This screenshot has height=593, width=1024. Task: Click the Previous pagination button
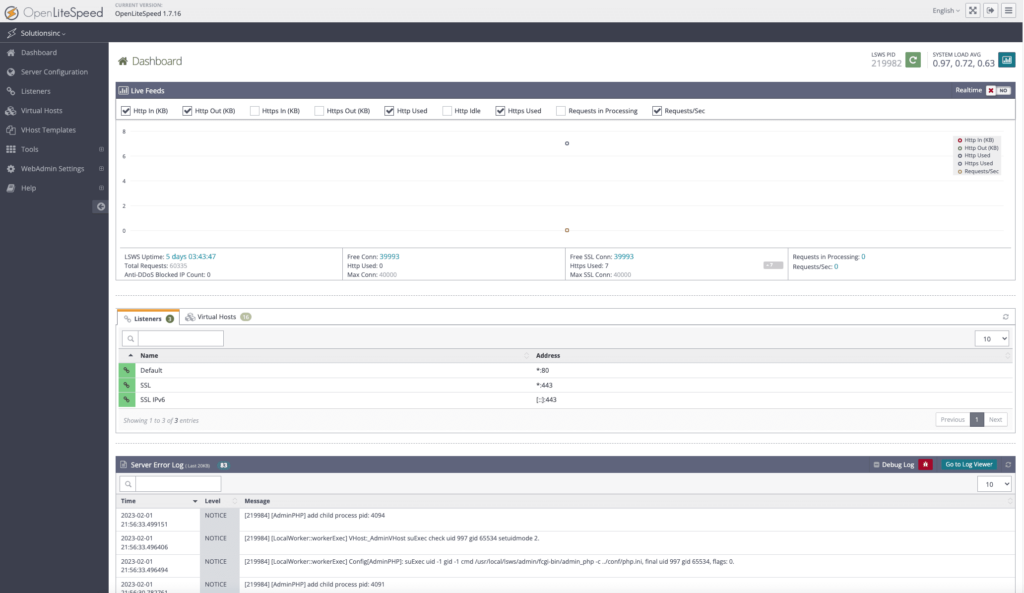pos(952,419)
